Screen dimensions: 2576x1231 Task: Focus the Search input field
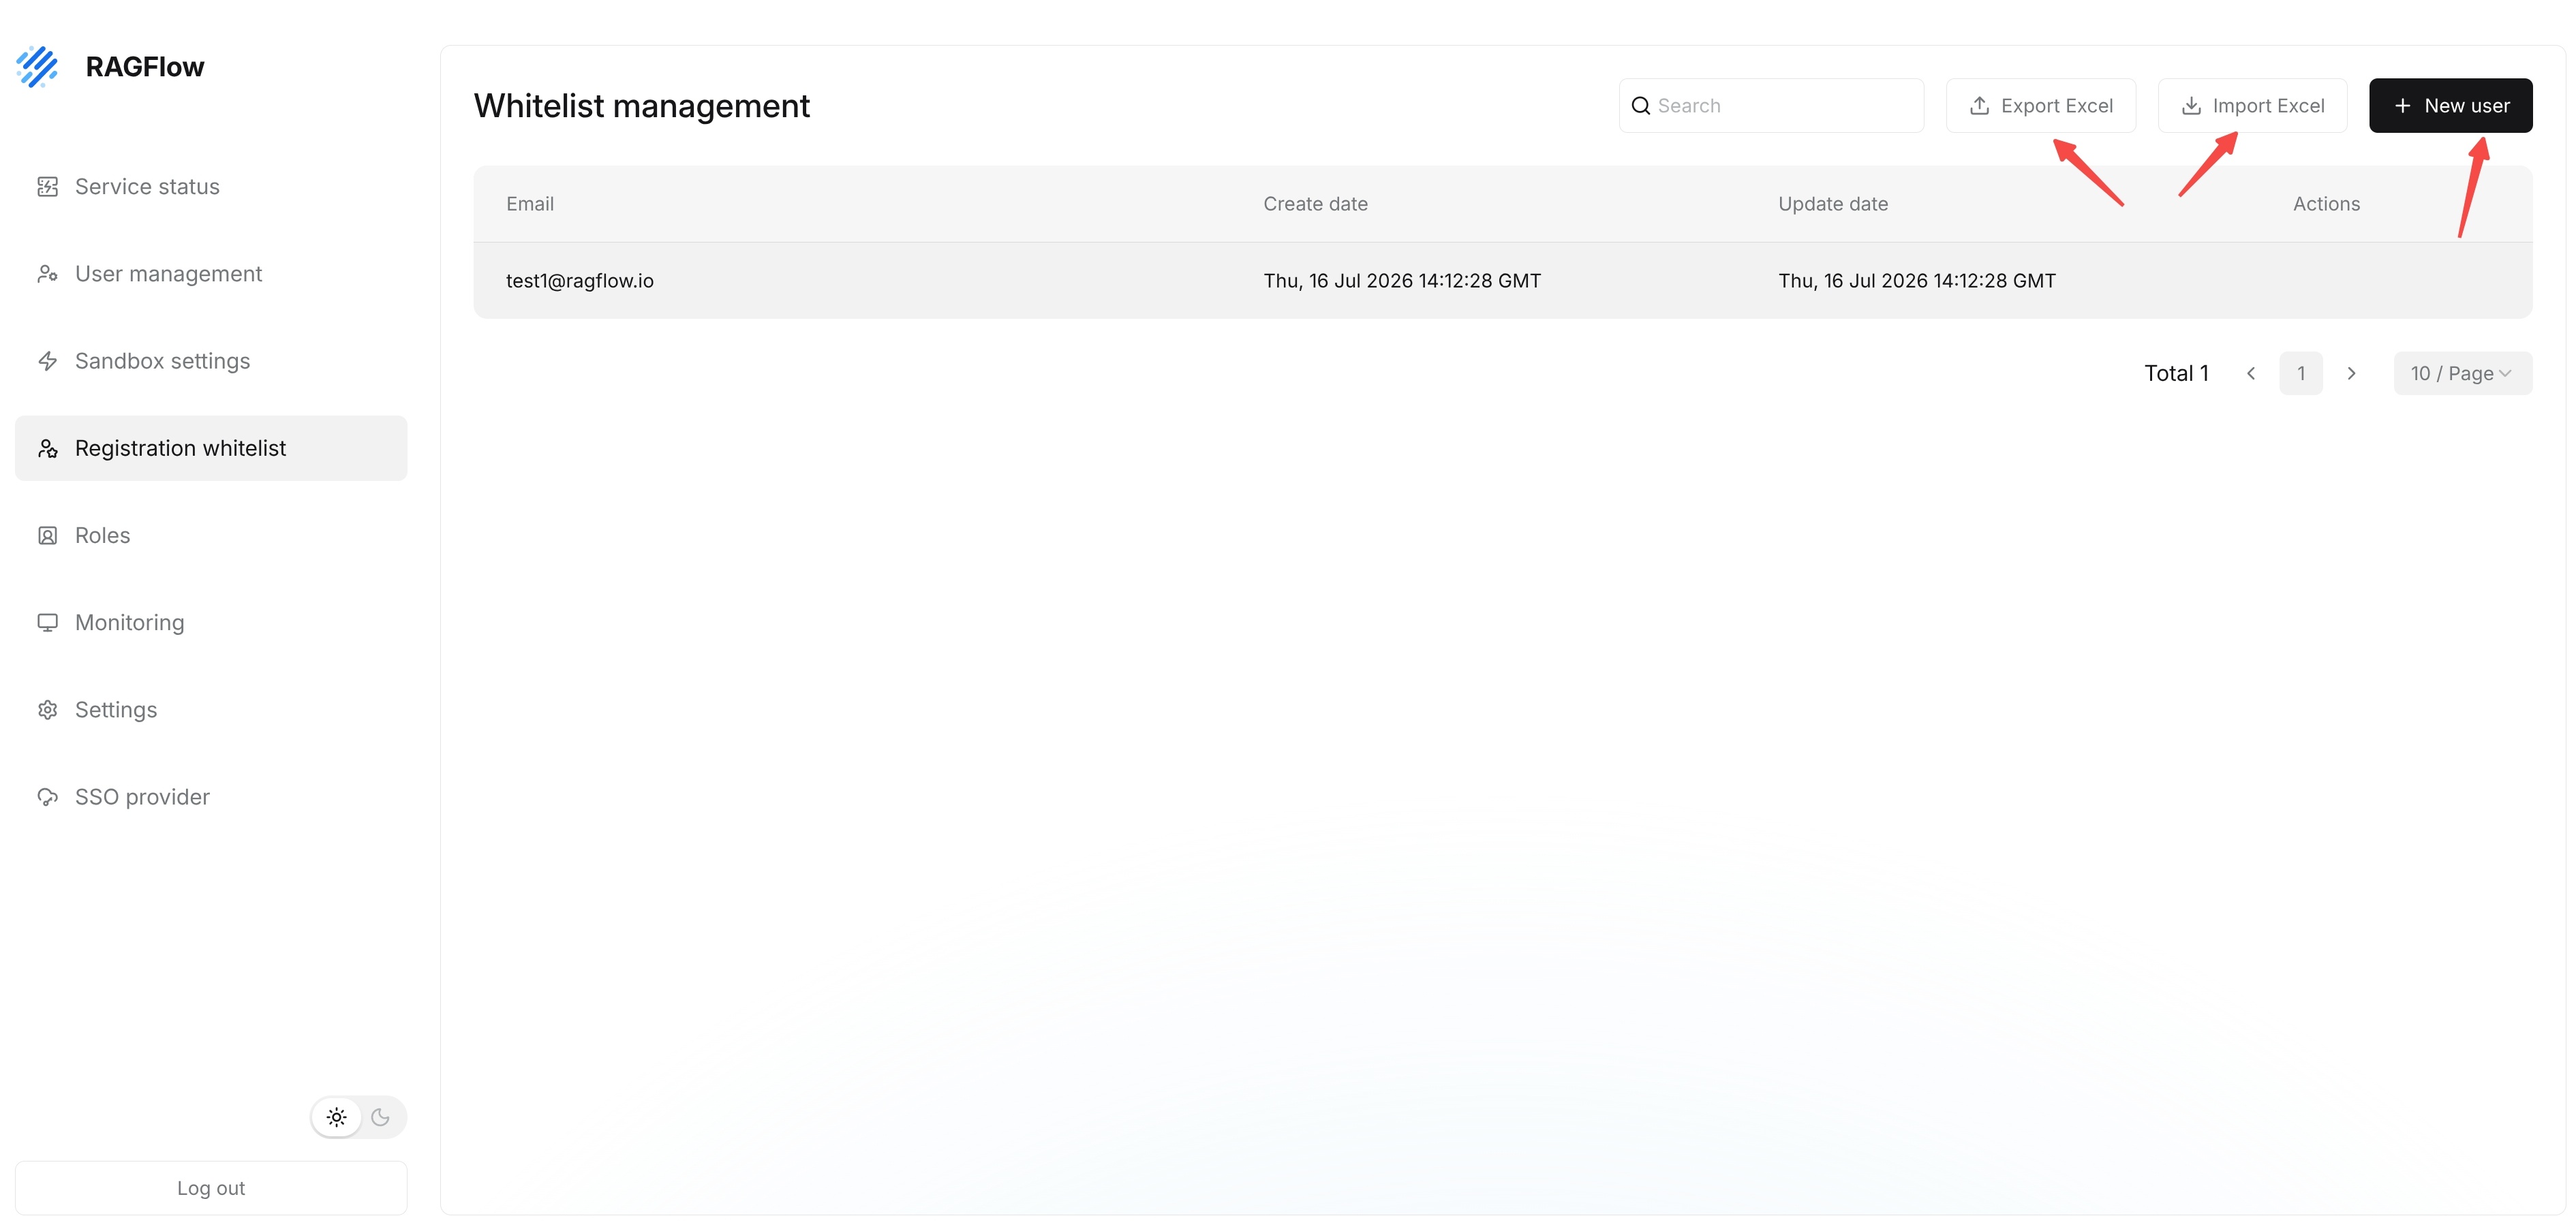pyautogui.click(x=1771, y=106)
